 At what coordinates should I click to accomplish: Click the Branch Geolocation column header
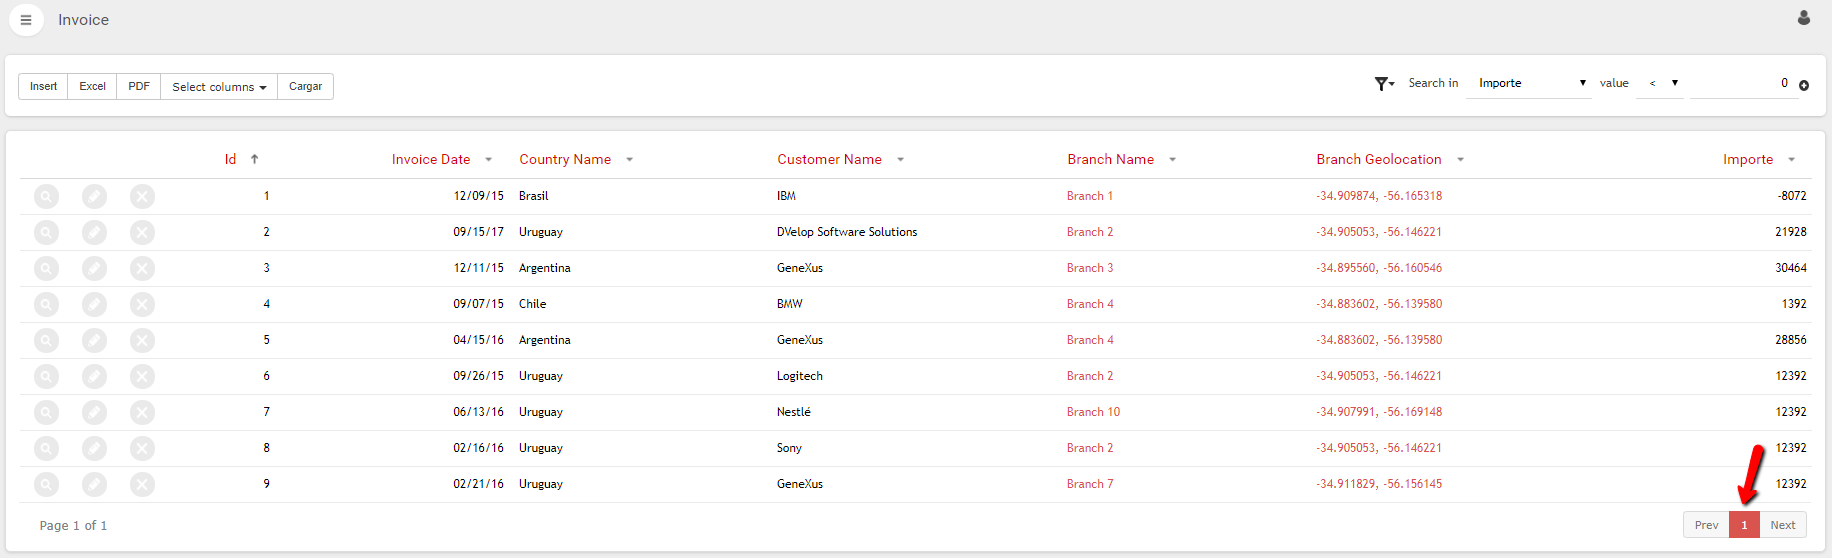point(1379,160)
